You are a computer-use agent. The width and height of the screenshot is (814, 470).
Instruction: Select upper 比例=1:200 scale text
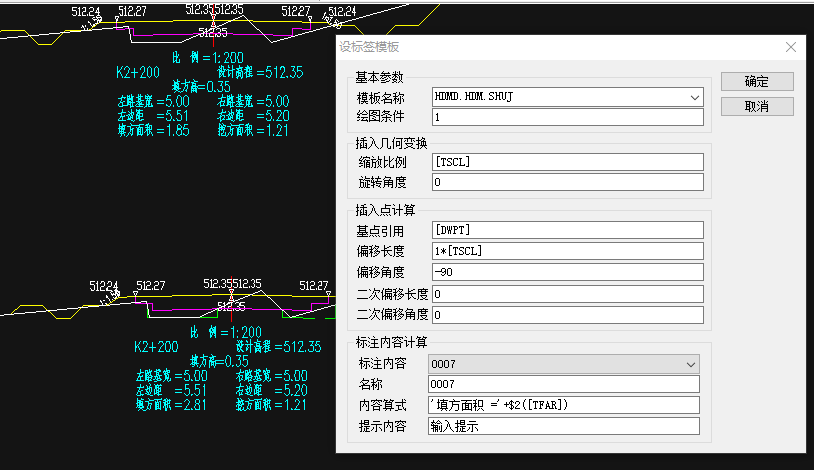tap(208, 57)
